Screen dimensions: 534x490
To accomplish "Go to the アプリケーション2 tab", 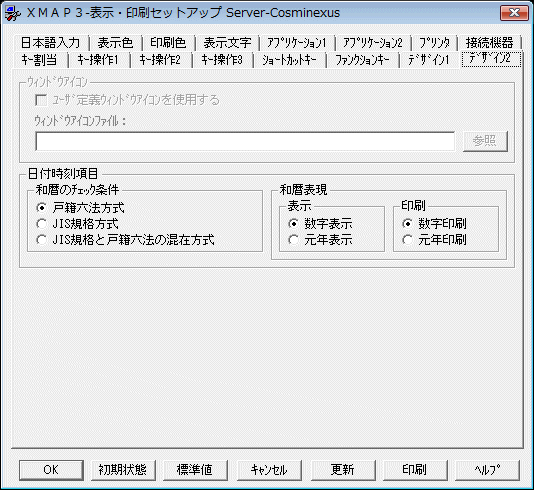I will coord(373,43).
